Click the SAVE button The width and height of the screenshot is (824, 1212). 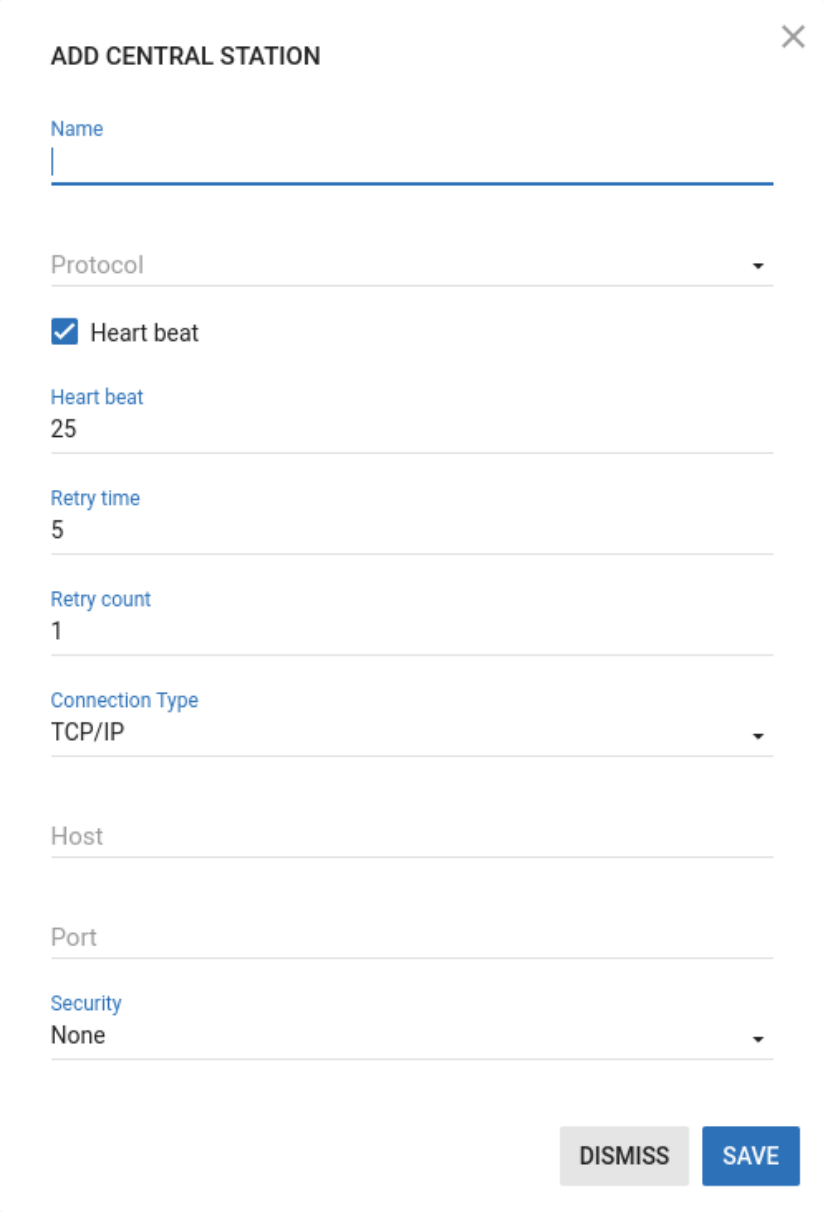(x=751, y=1155)
